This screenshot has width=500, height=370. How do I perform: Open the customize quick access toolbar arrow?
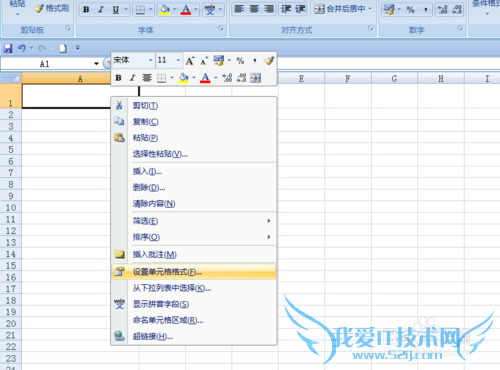(78, 48)
